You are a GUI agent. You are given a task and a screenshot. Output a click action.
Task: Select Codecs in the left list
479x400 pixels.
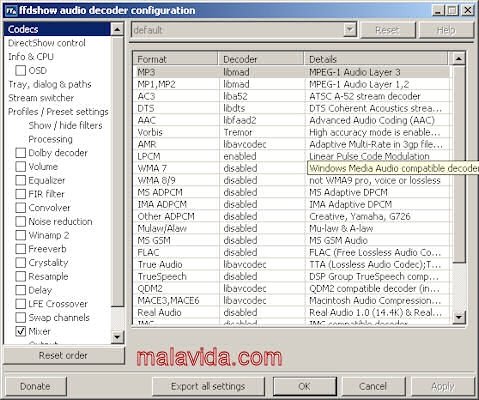(57, 29)
